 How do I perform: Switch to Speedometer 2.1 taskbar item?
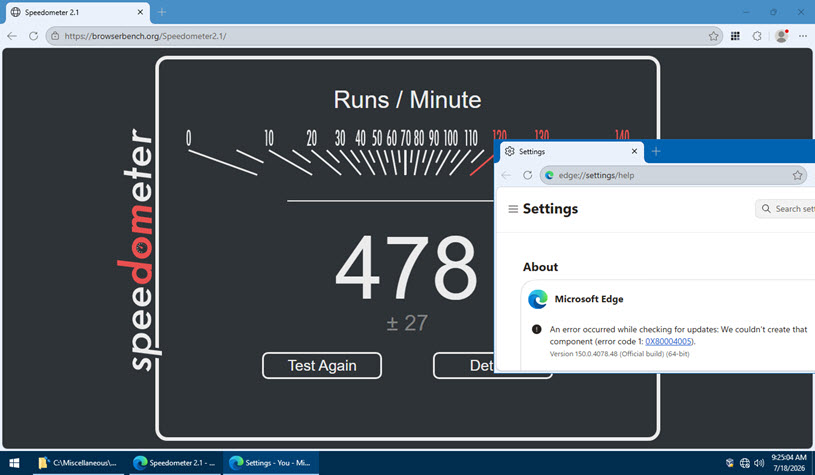coord(174,463)
